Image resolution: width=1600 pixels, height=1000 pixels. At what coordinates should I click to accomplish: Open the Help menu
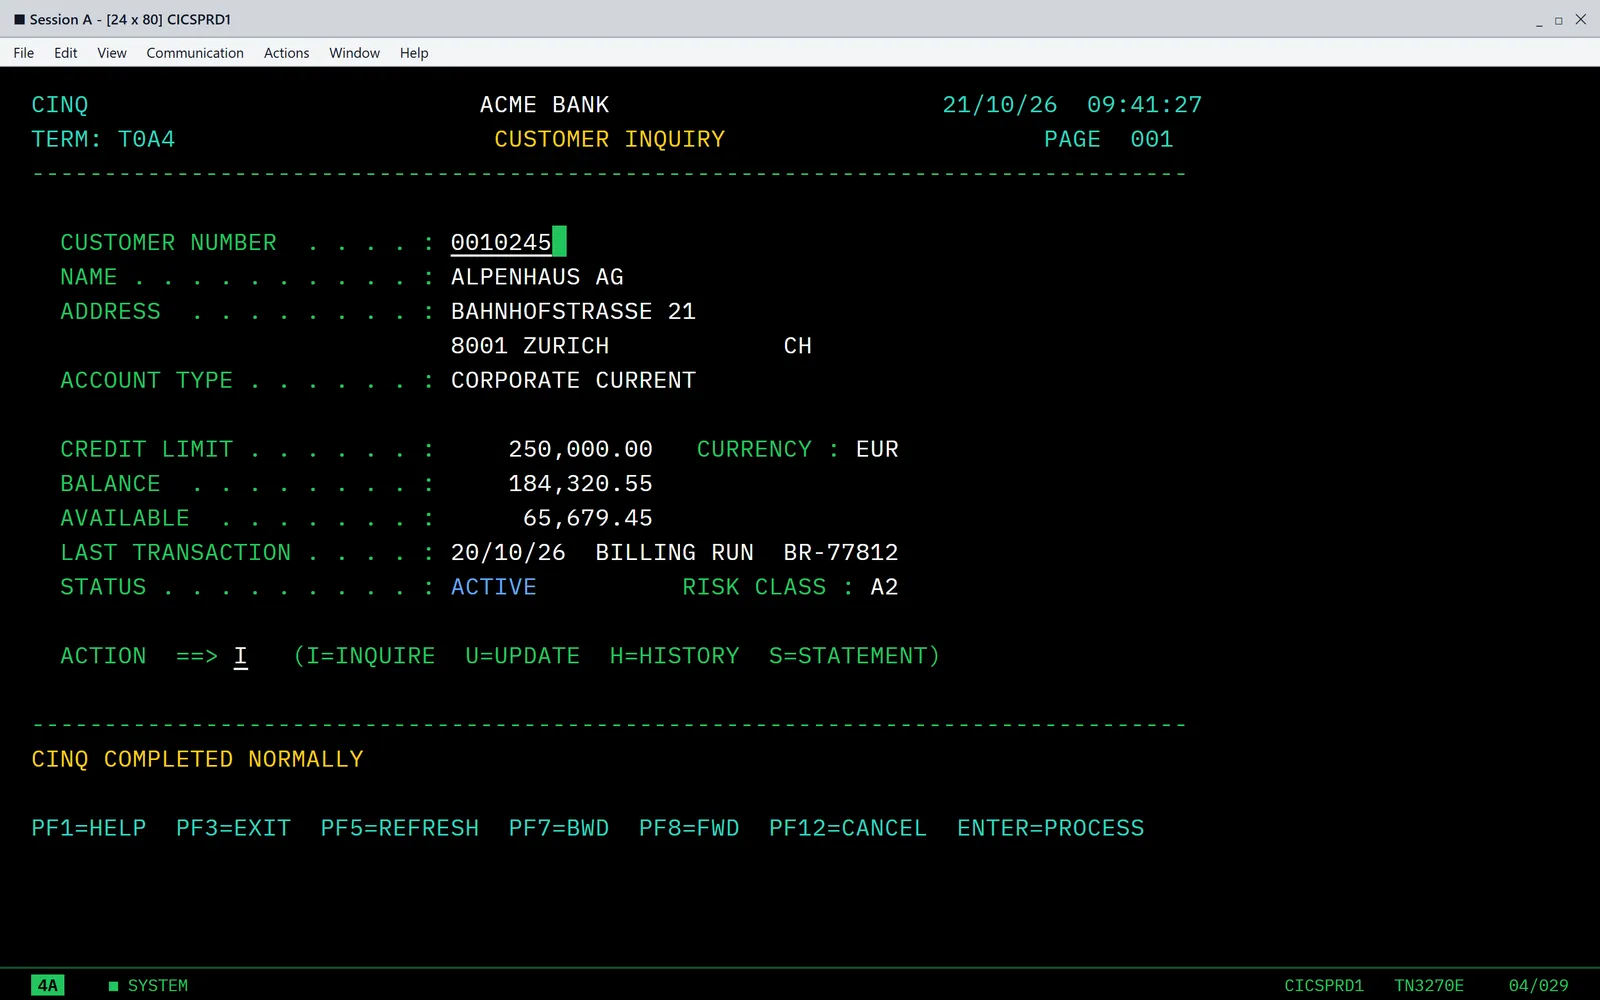414,53
